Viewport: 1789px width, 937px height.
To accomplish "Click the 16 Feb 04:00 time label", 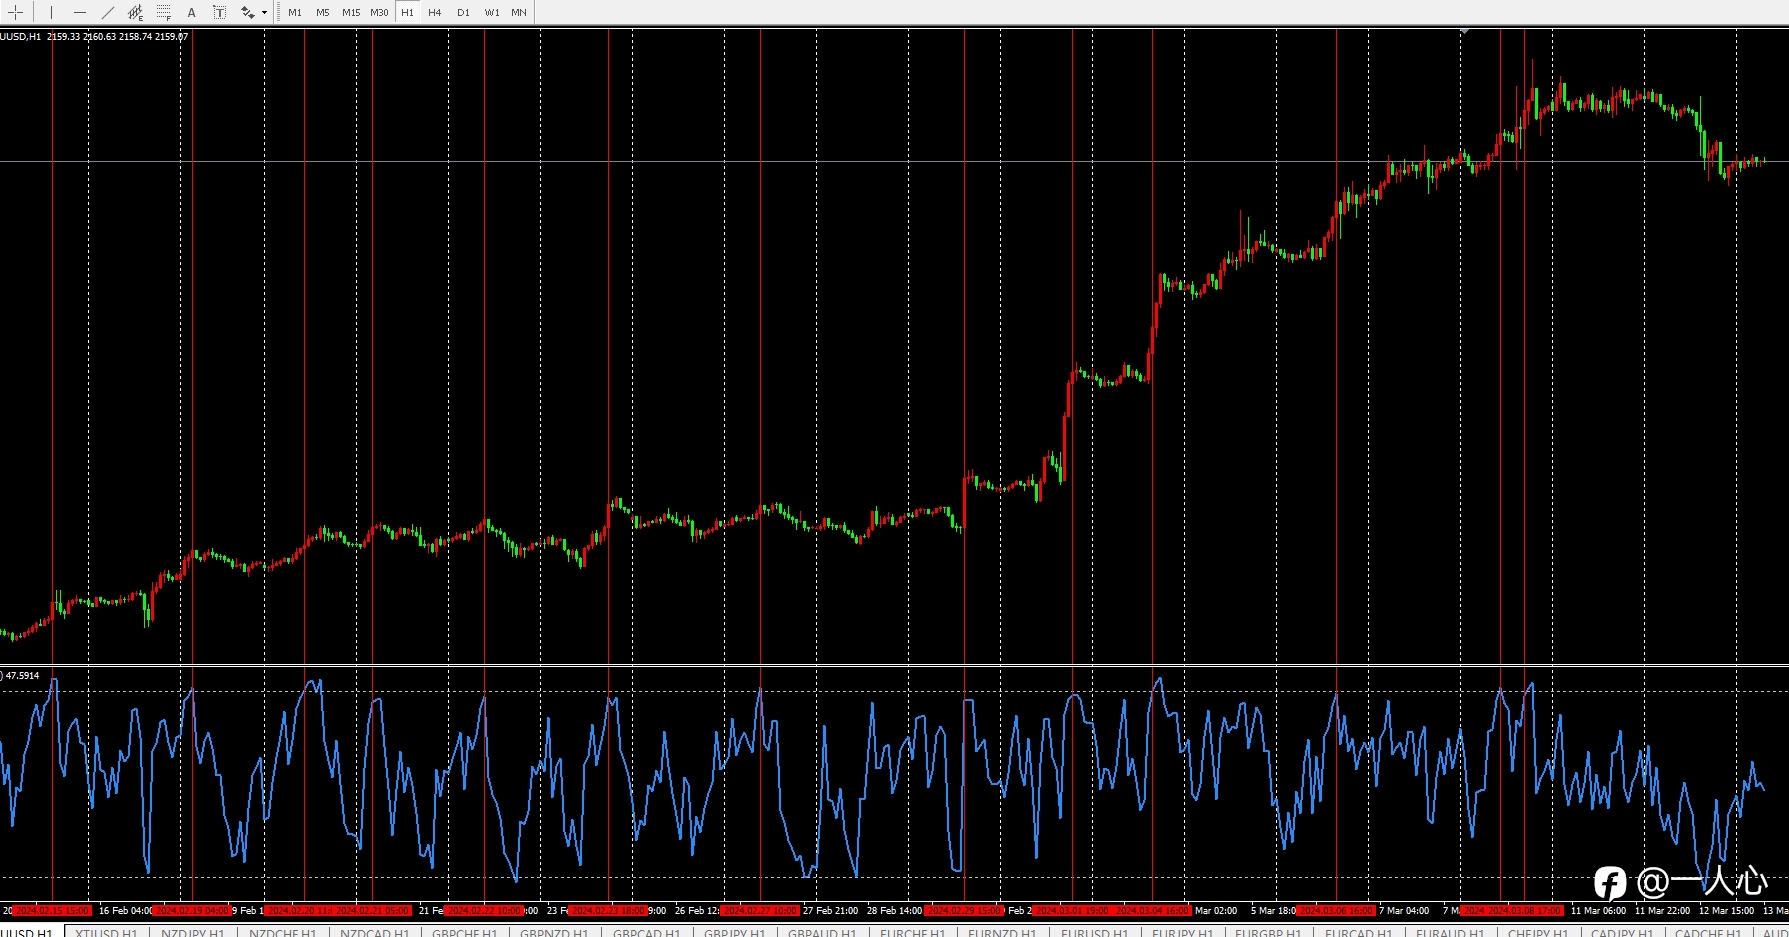I will (125, 910).
